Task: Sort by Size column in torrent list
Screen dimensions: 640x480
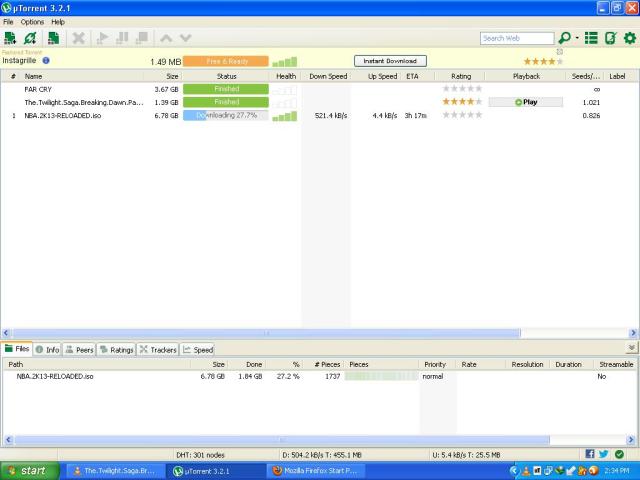Action: point(163,76)
